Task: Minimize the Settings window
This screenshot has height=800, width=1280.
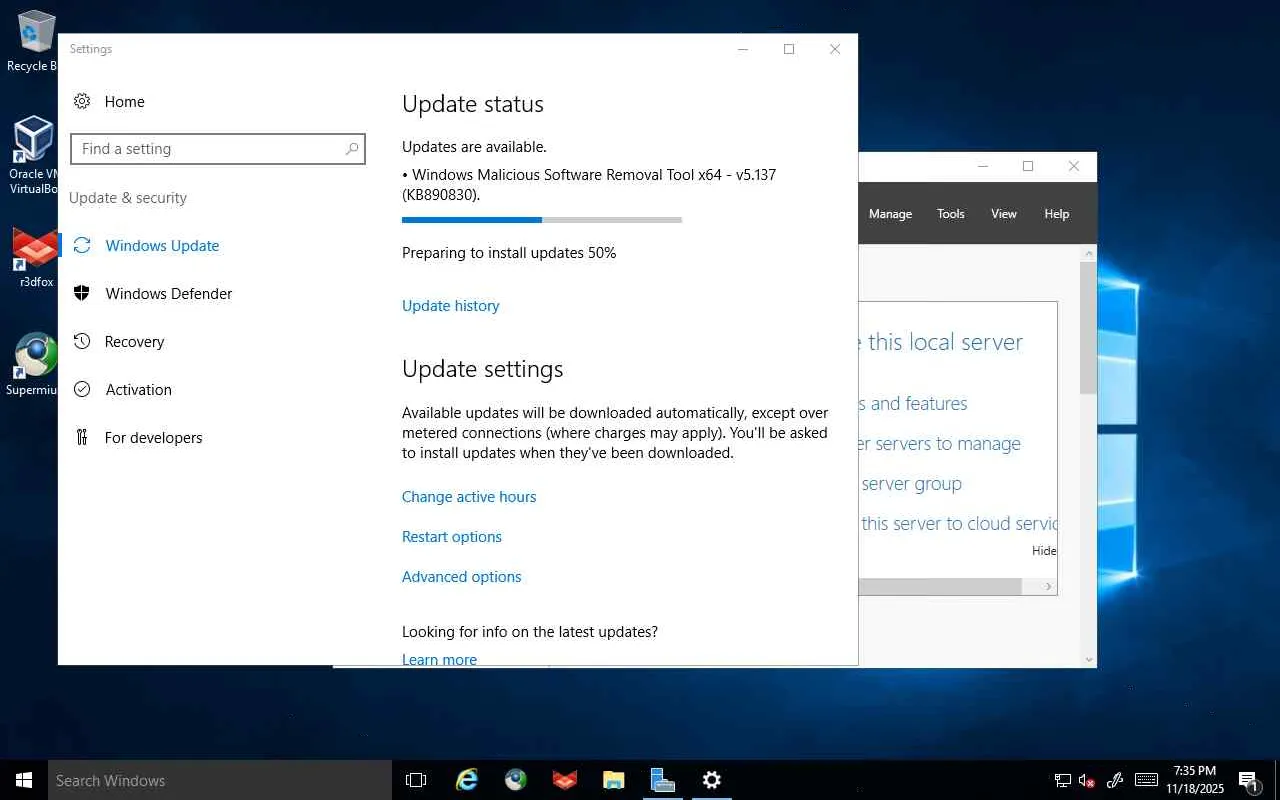Action: click(743, 49)
